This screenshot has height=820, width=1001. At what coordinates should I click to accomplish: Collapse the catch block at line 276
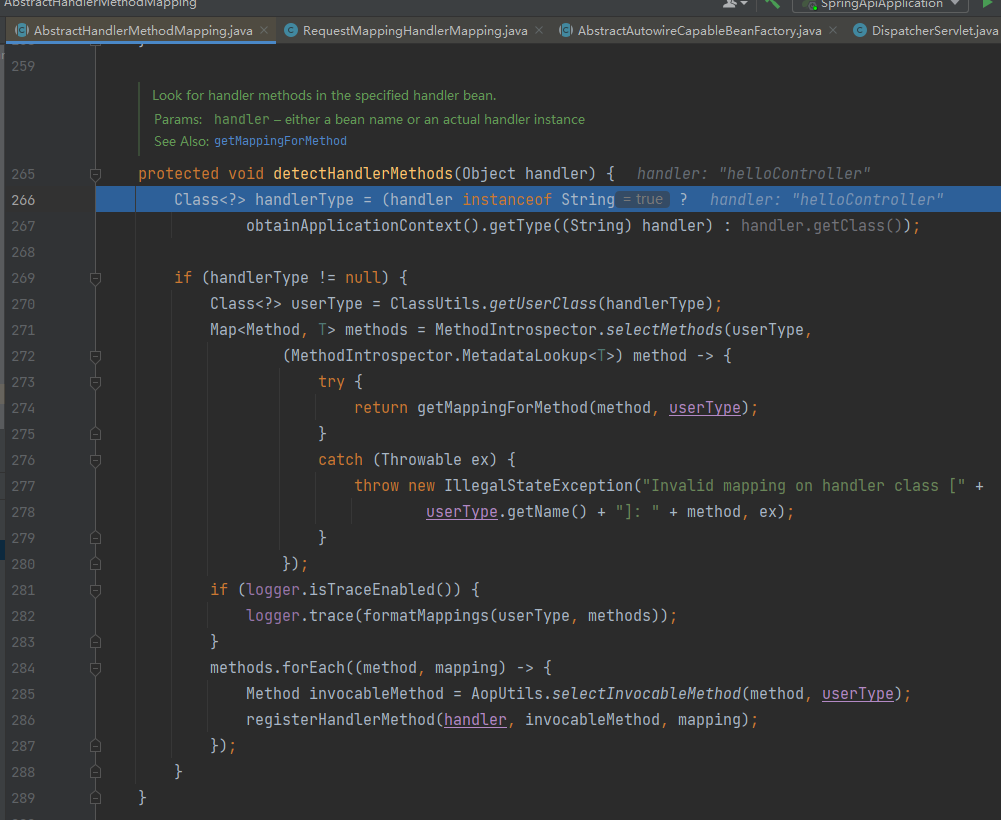click(95, 460)
